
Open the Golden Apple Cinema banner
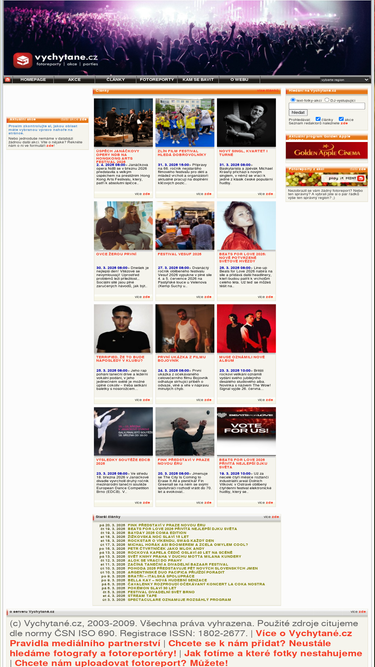tap(327, 151)
